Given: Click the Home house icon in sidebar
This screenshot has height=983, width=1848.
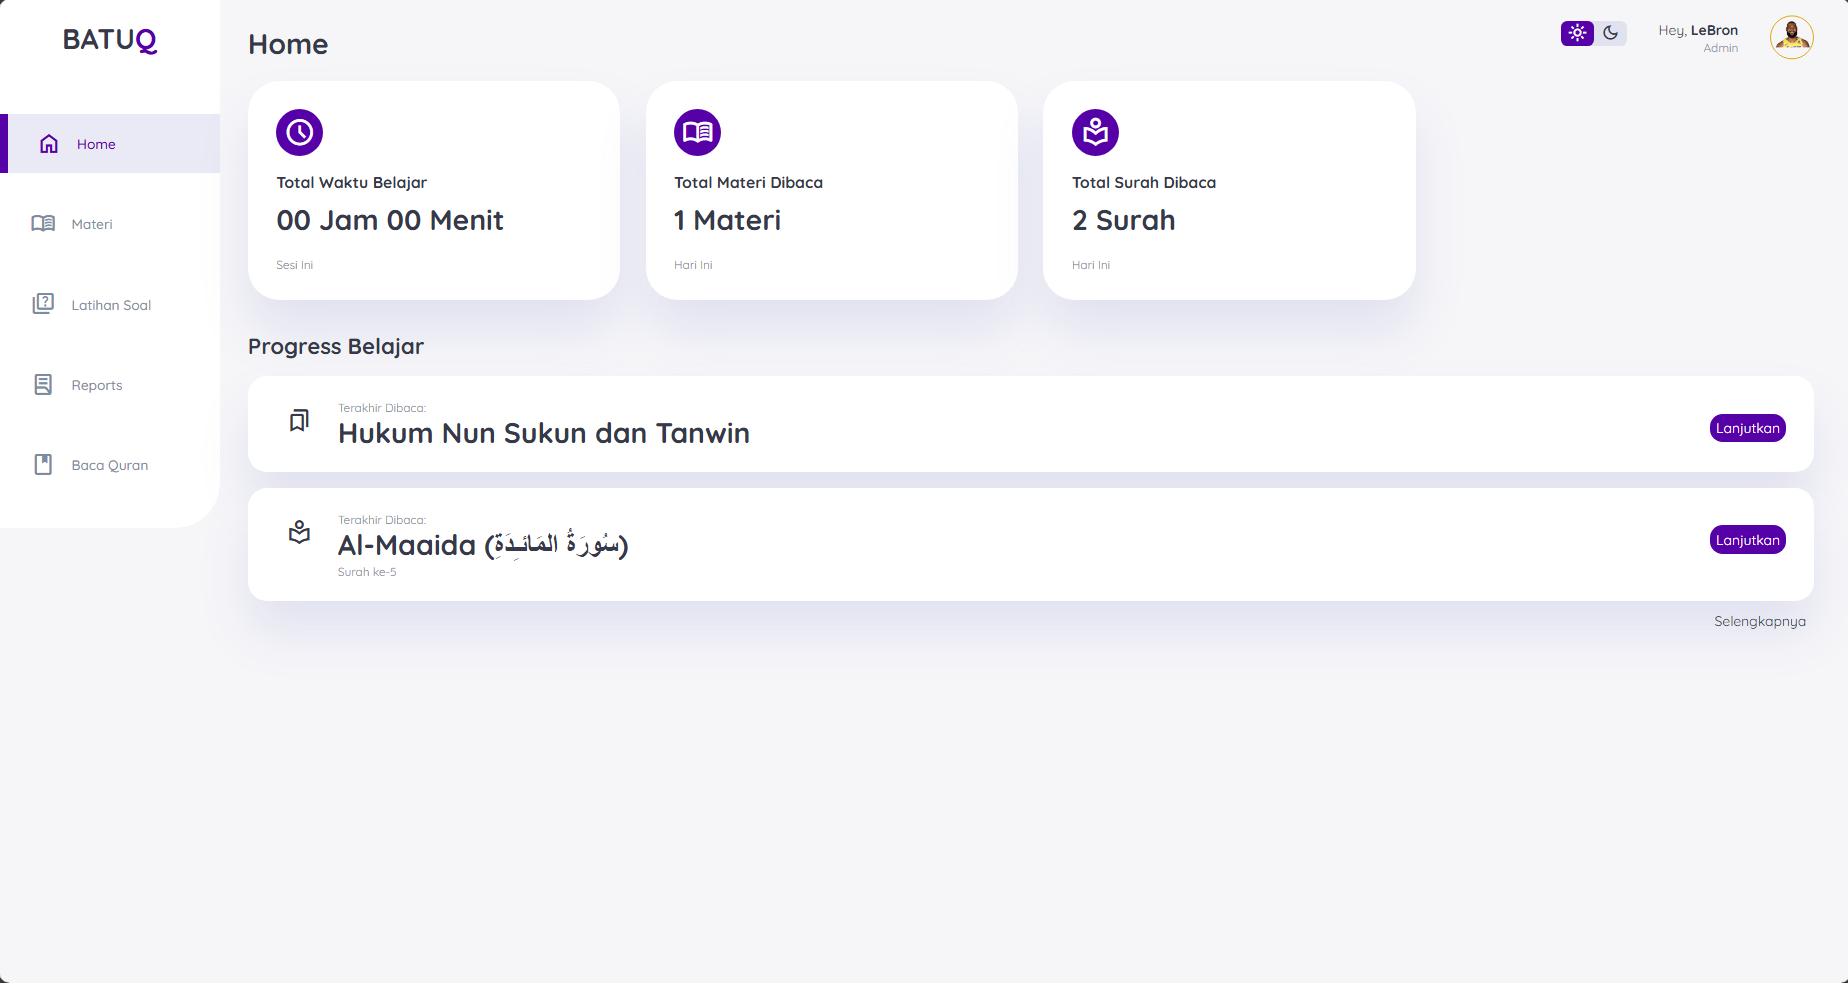Looking at the screenshot, I should 49,144.
